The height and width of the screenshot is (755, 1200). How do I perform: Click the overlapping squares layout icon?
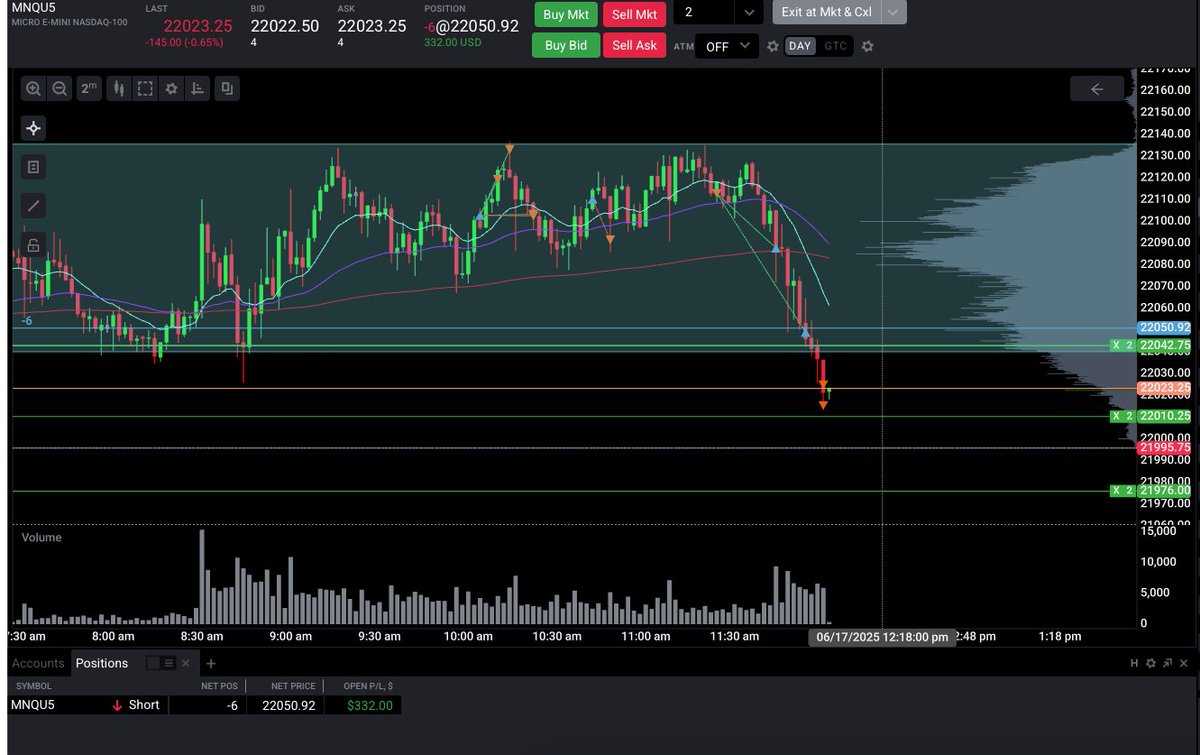[x=227, y=89]
